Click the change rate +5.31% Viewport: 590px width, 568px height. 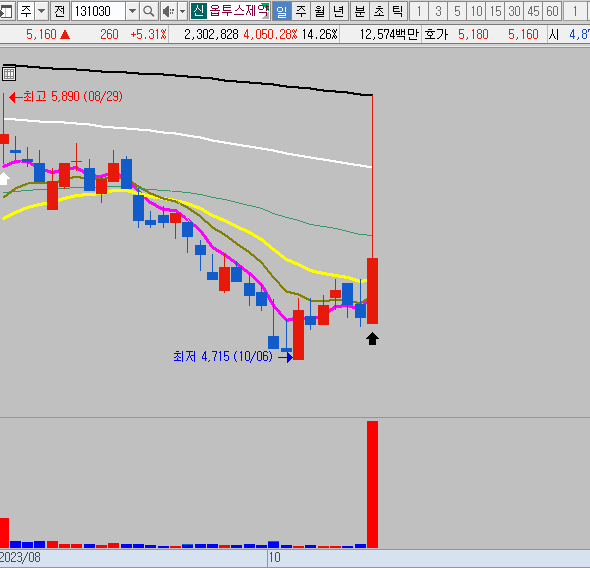[x=148, y=35]
